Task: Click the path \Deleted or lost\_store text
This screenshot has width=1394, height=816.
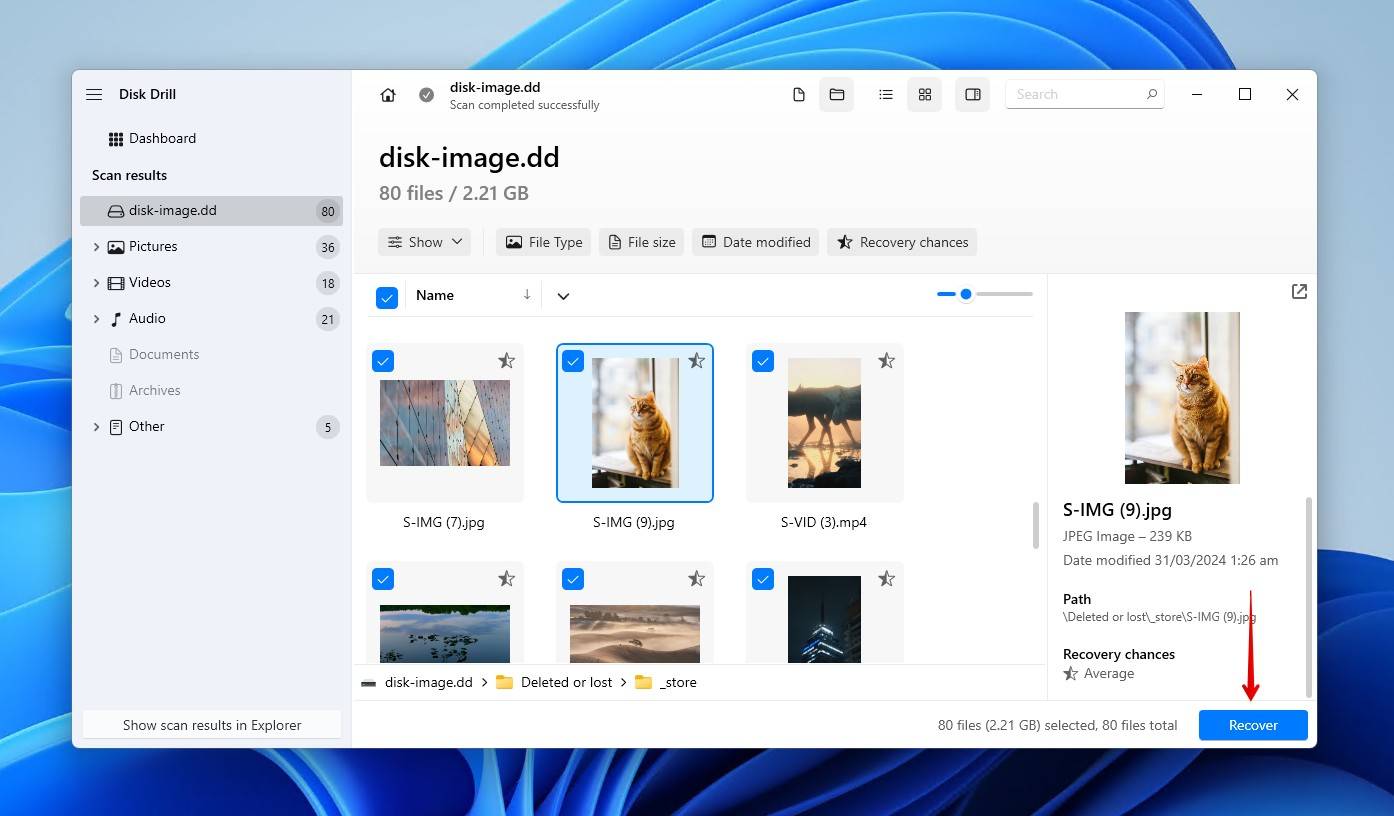Action: click(x=1159, y=617)
